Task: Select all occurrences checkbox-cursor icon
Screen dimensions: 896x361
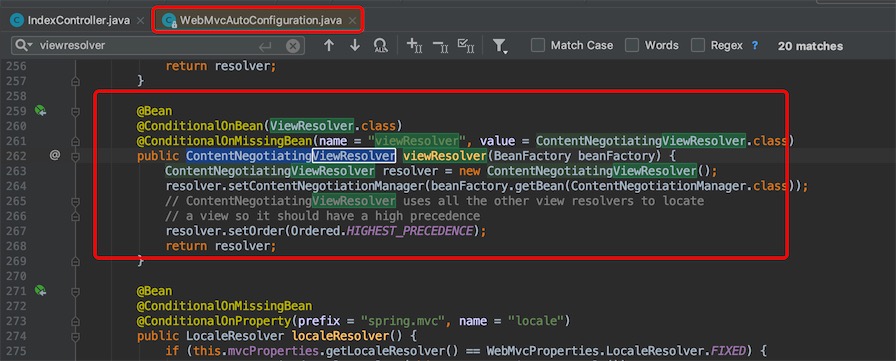Action: (x=466, y=46)
